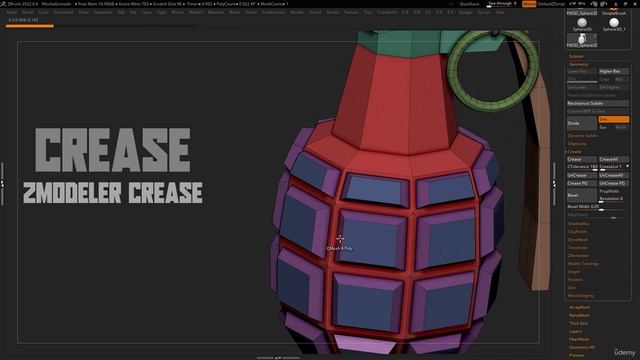This screenshot has width=640, height=360.
Task: Click the UnCreaseAll button
Action: click(613, 175)
